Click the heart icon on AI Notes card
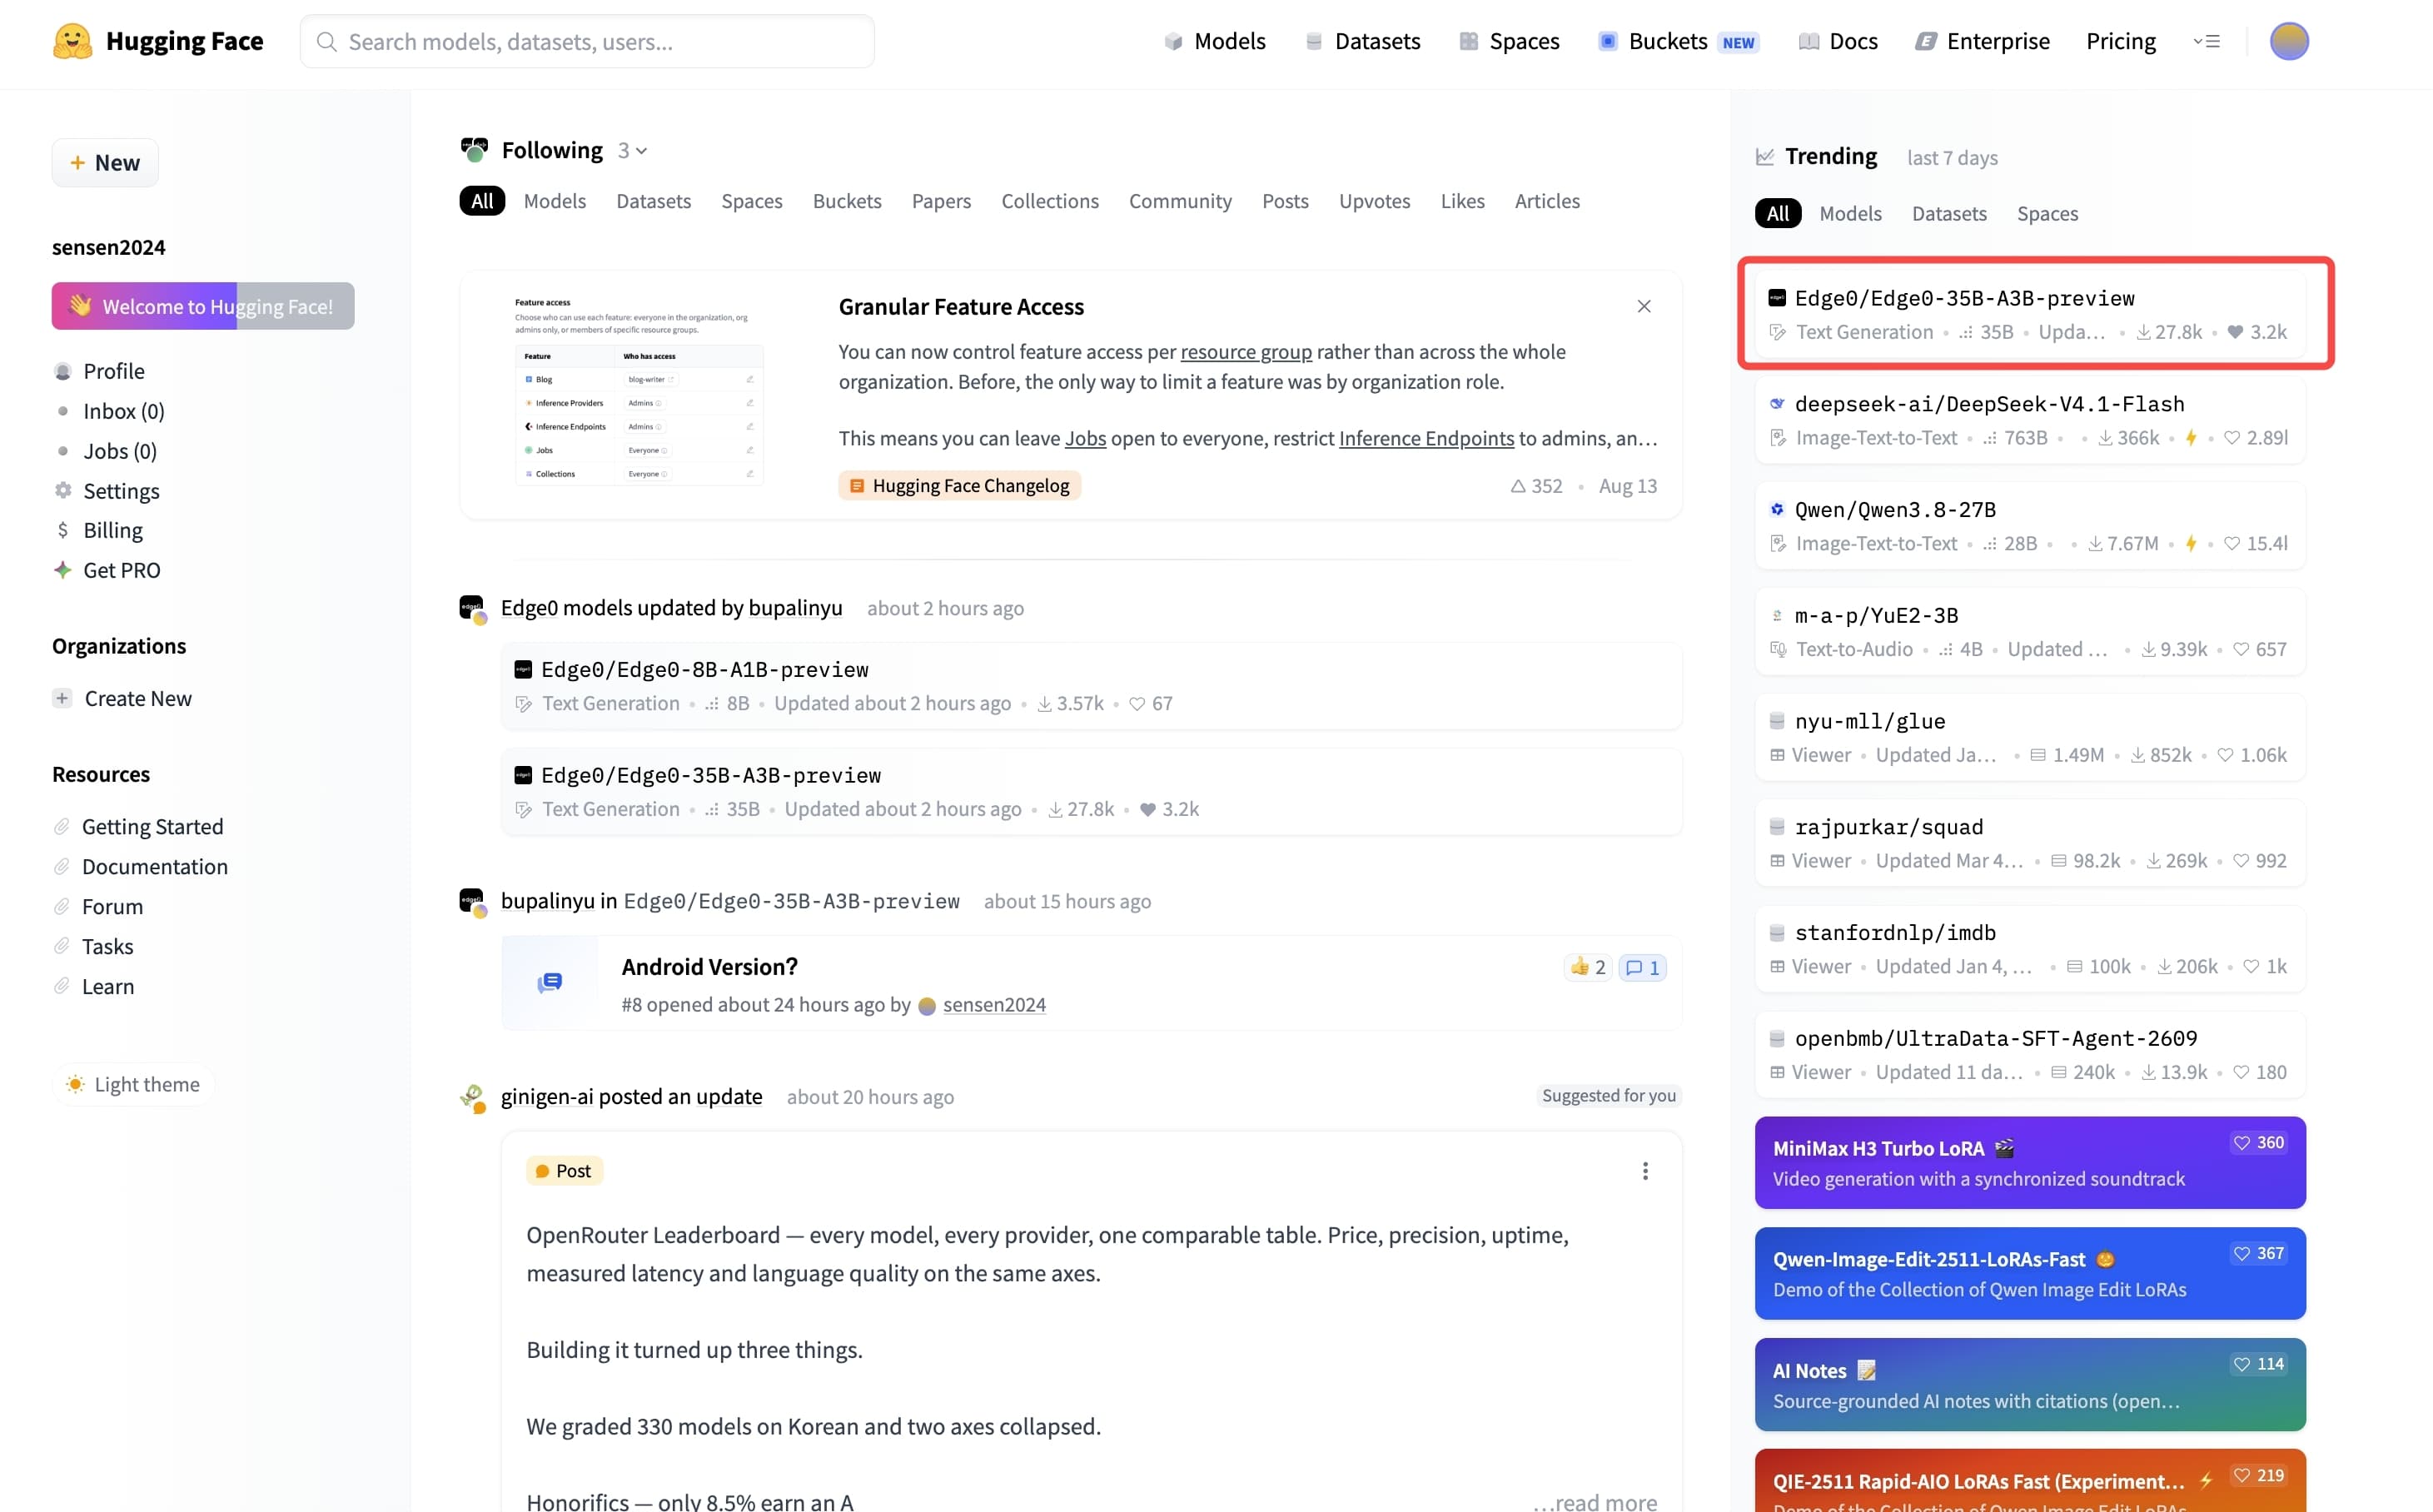This screenshot has height=1512, width=2433. [x=2241, y=1364]
